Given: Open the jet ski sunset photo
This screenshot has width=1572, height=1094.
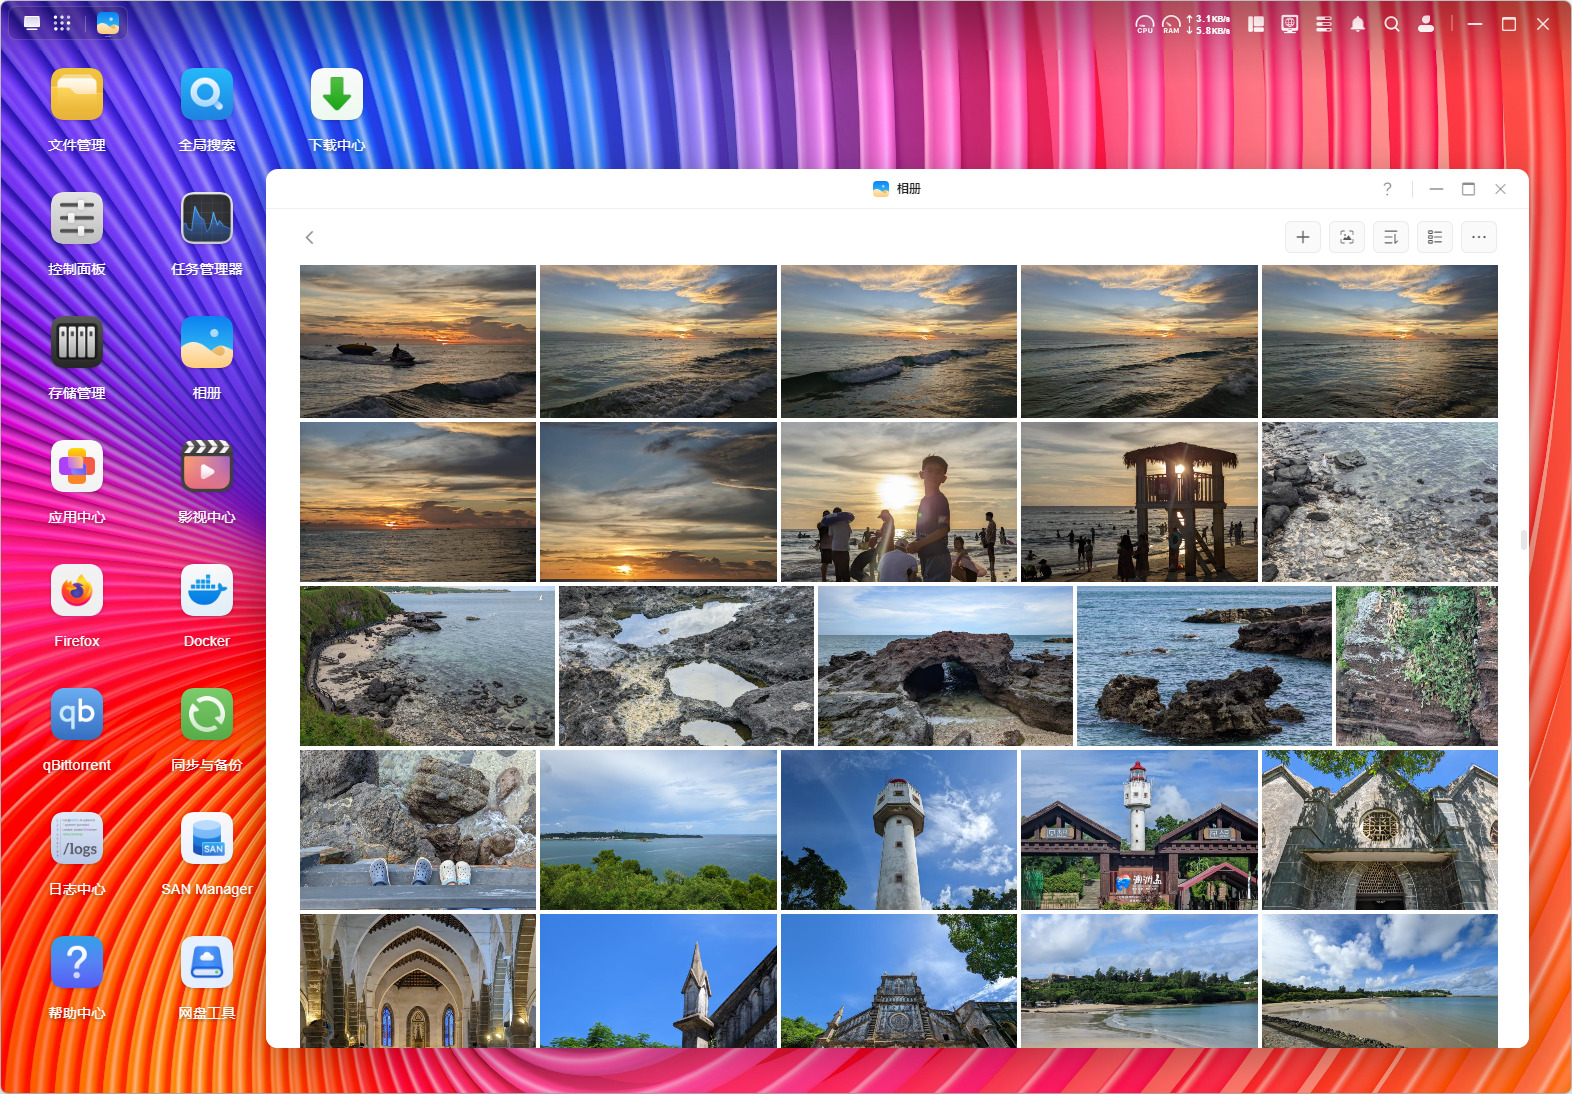Looking at the screenshot, I should click(418, 341).
